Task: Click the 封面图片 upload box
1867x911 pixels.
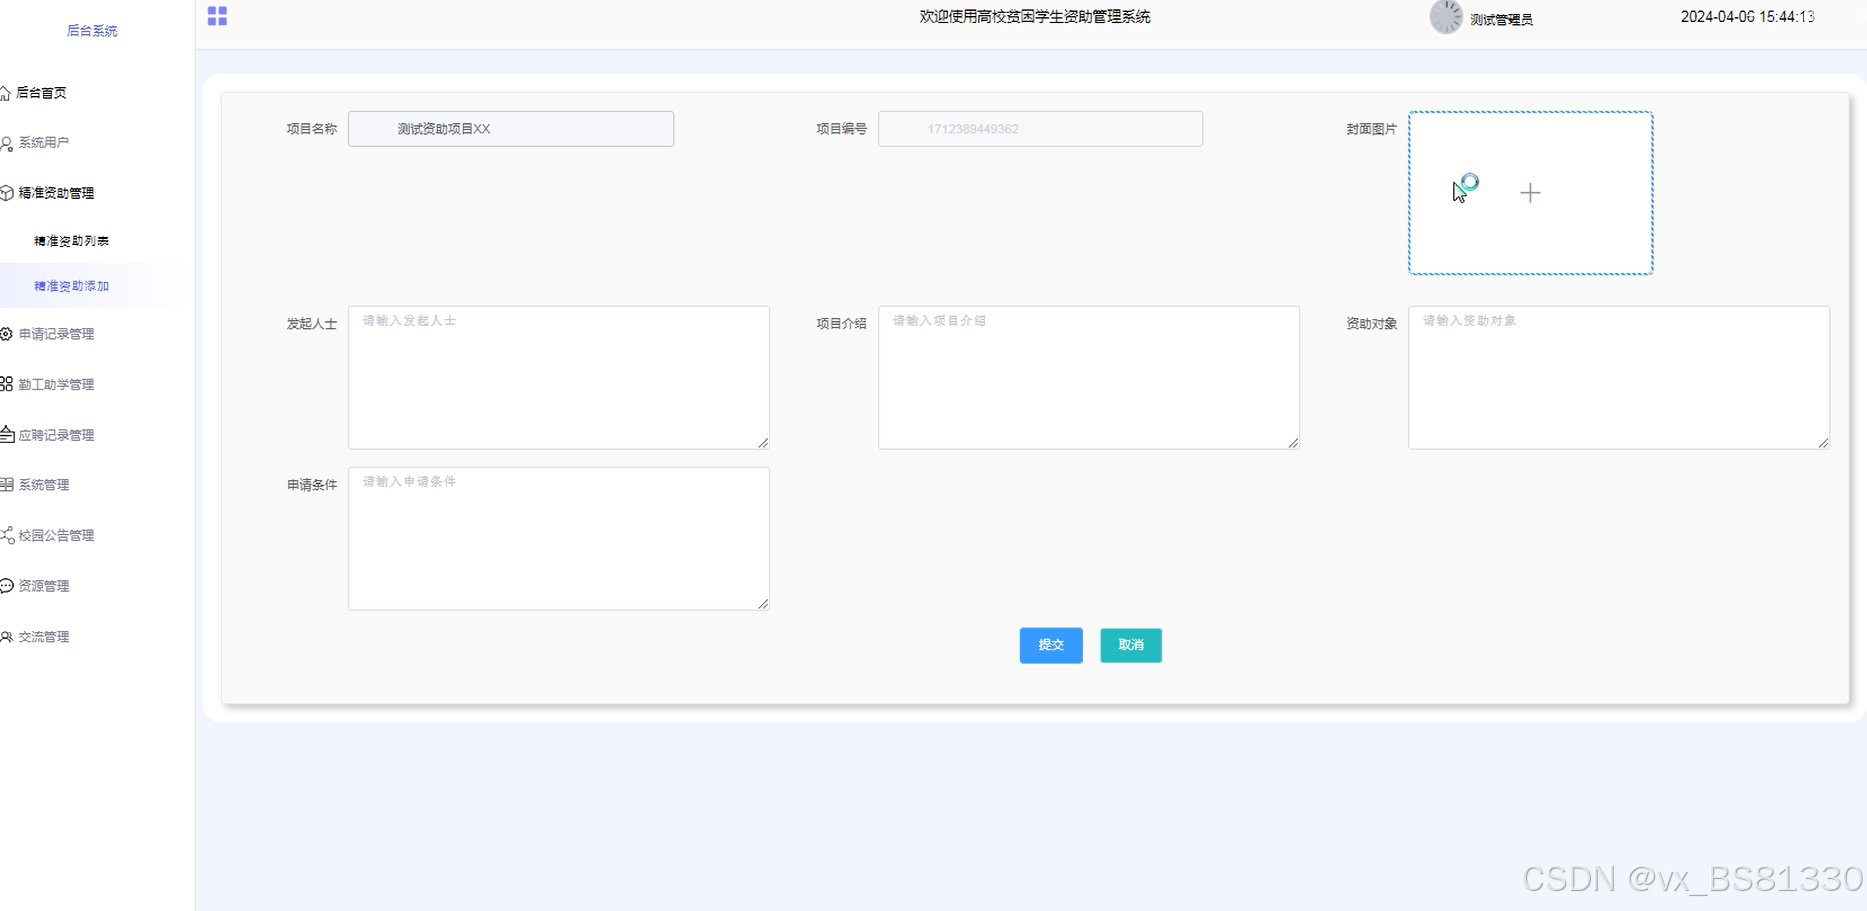Action: coord(1530,193)
